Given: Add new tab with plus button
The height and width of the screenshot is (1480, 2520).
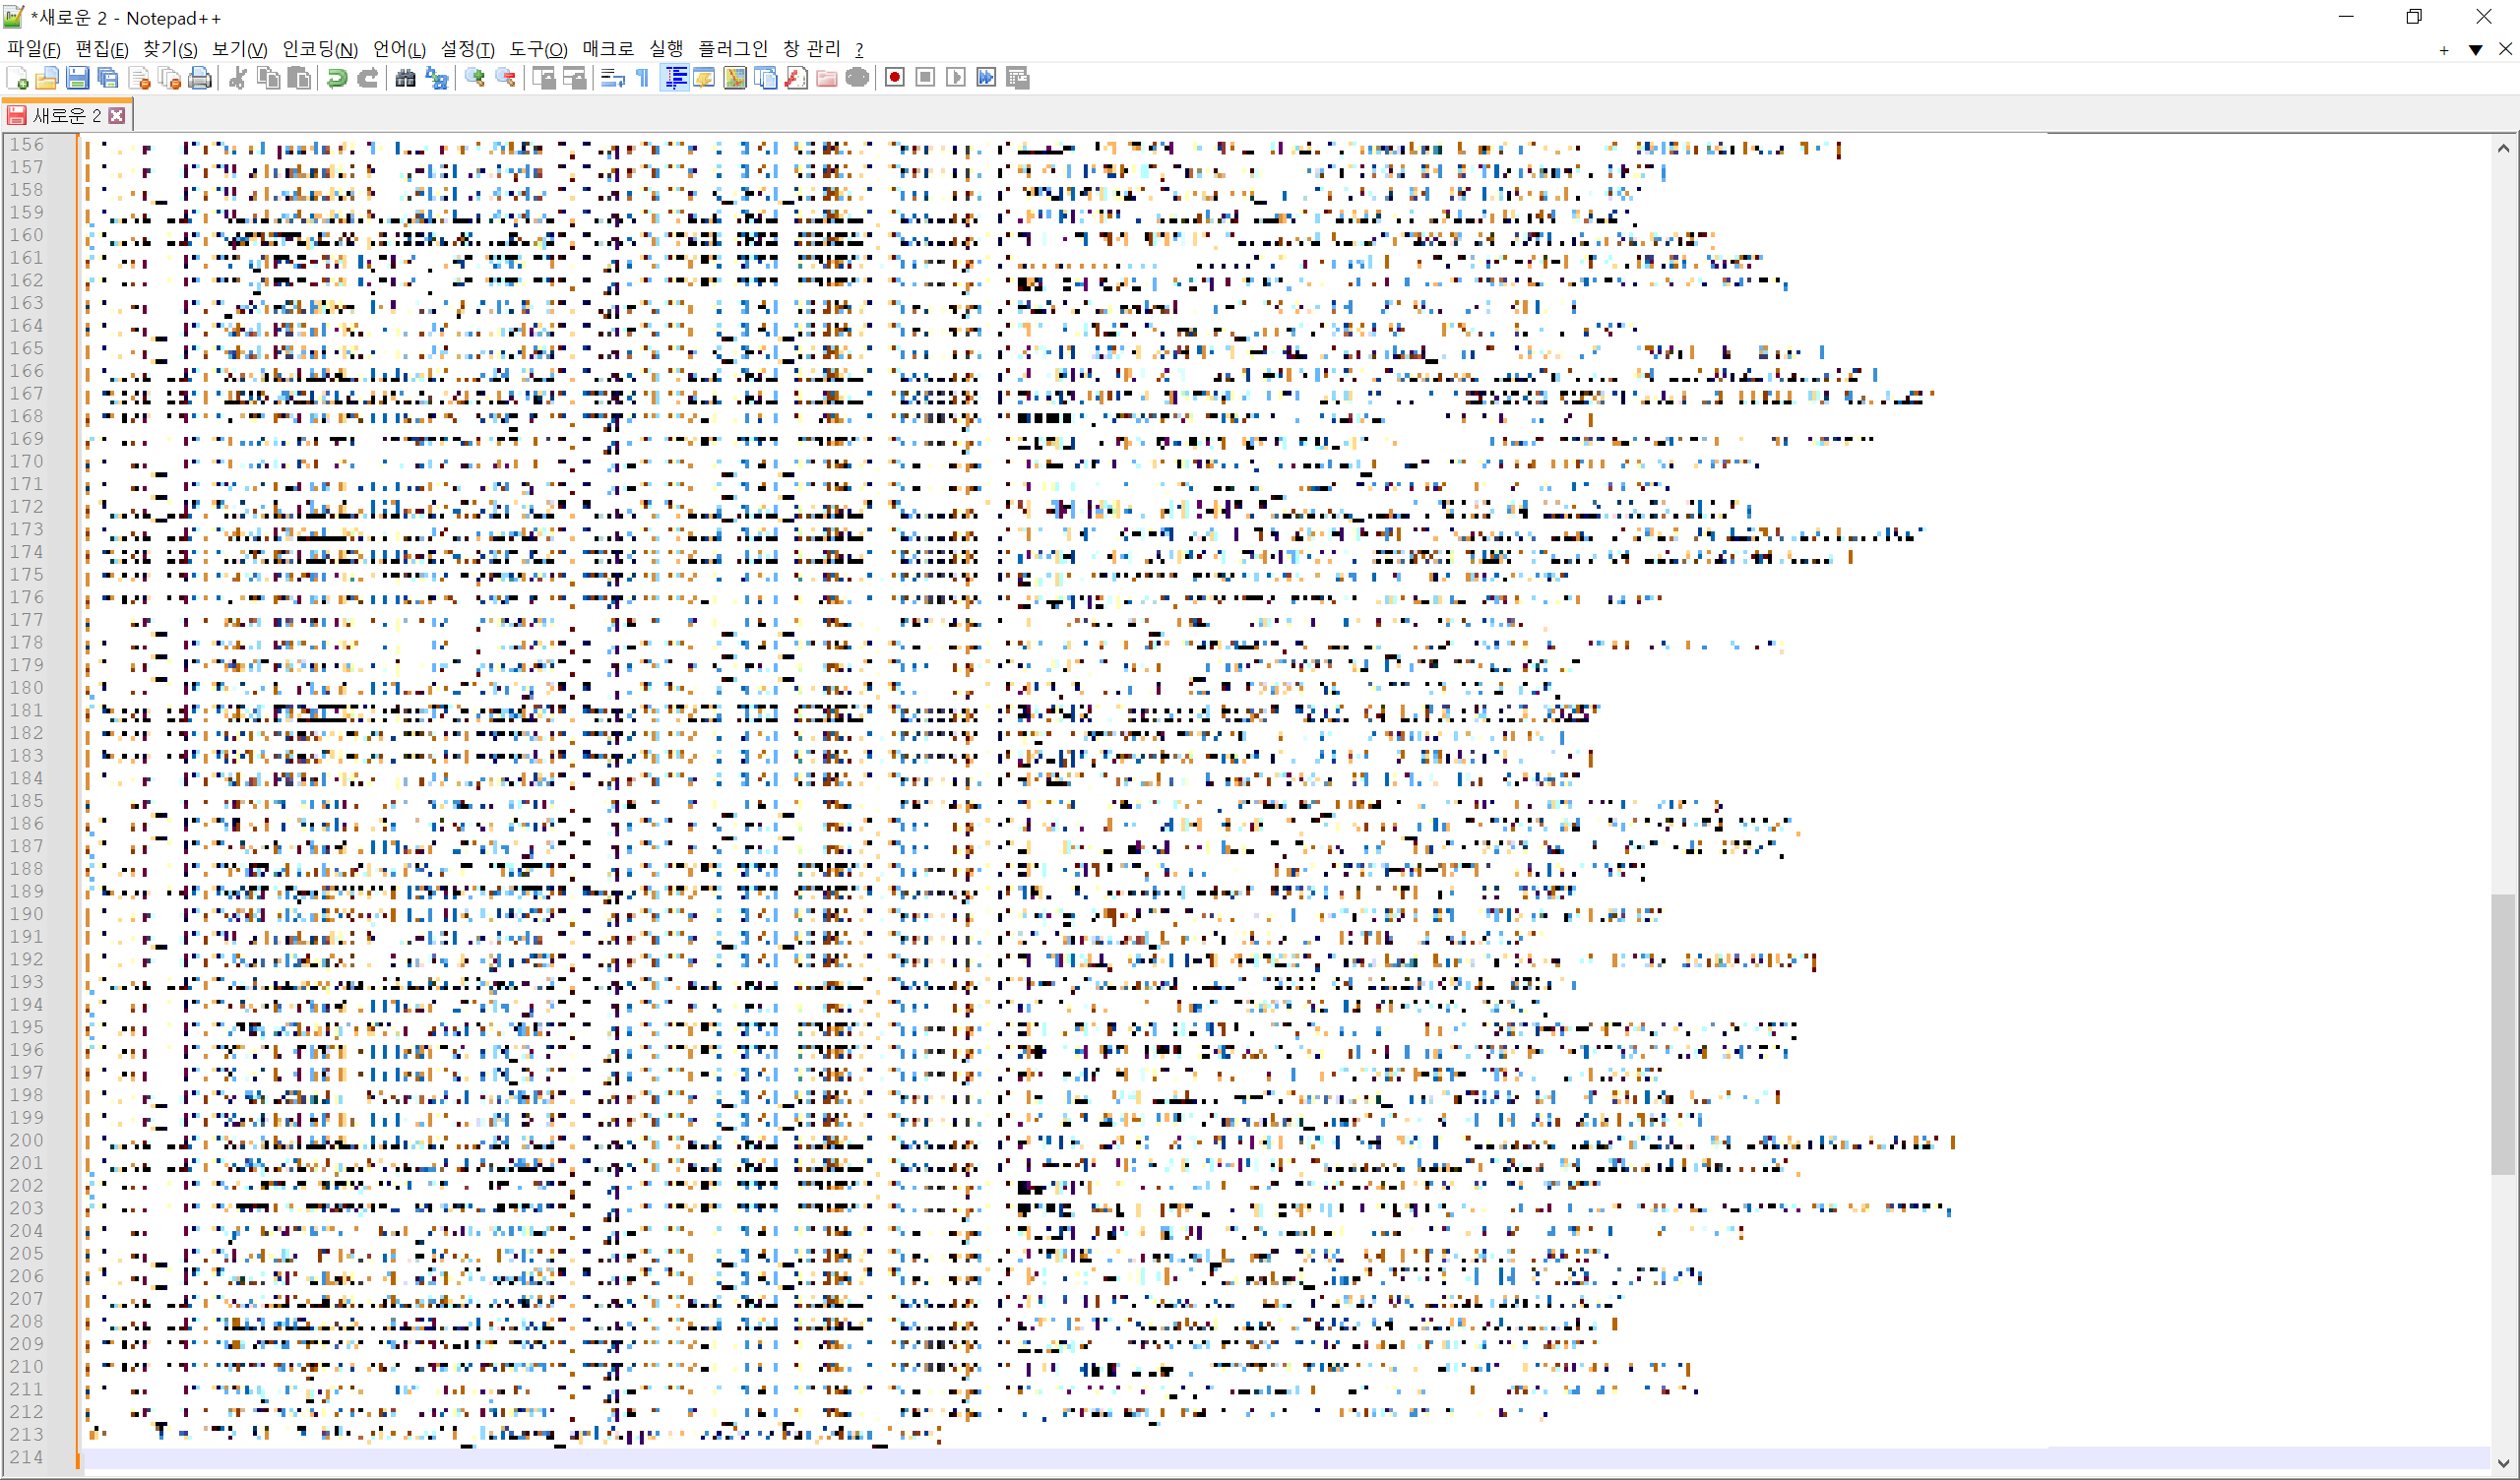Looking at the screenshot, I should point(2443,49).
